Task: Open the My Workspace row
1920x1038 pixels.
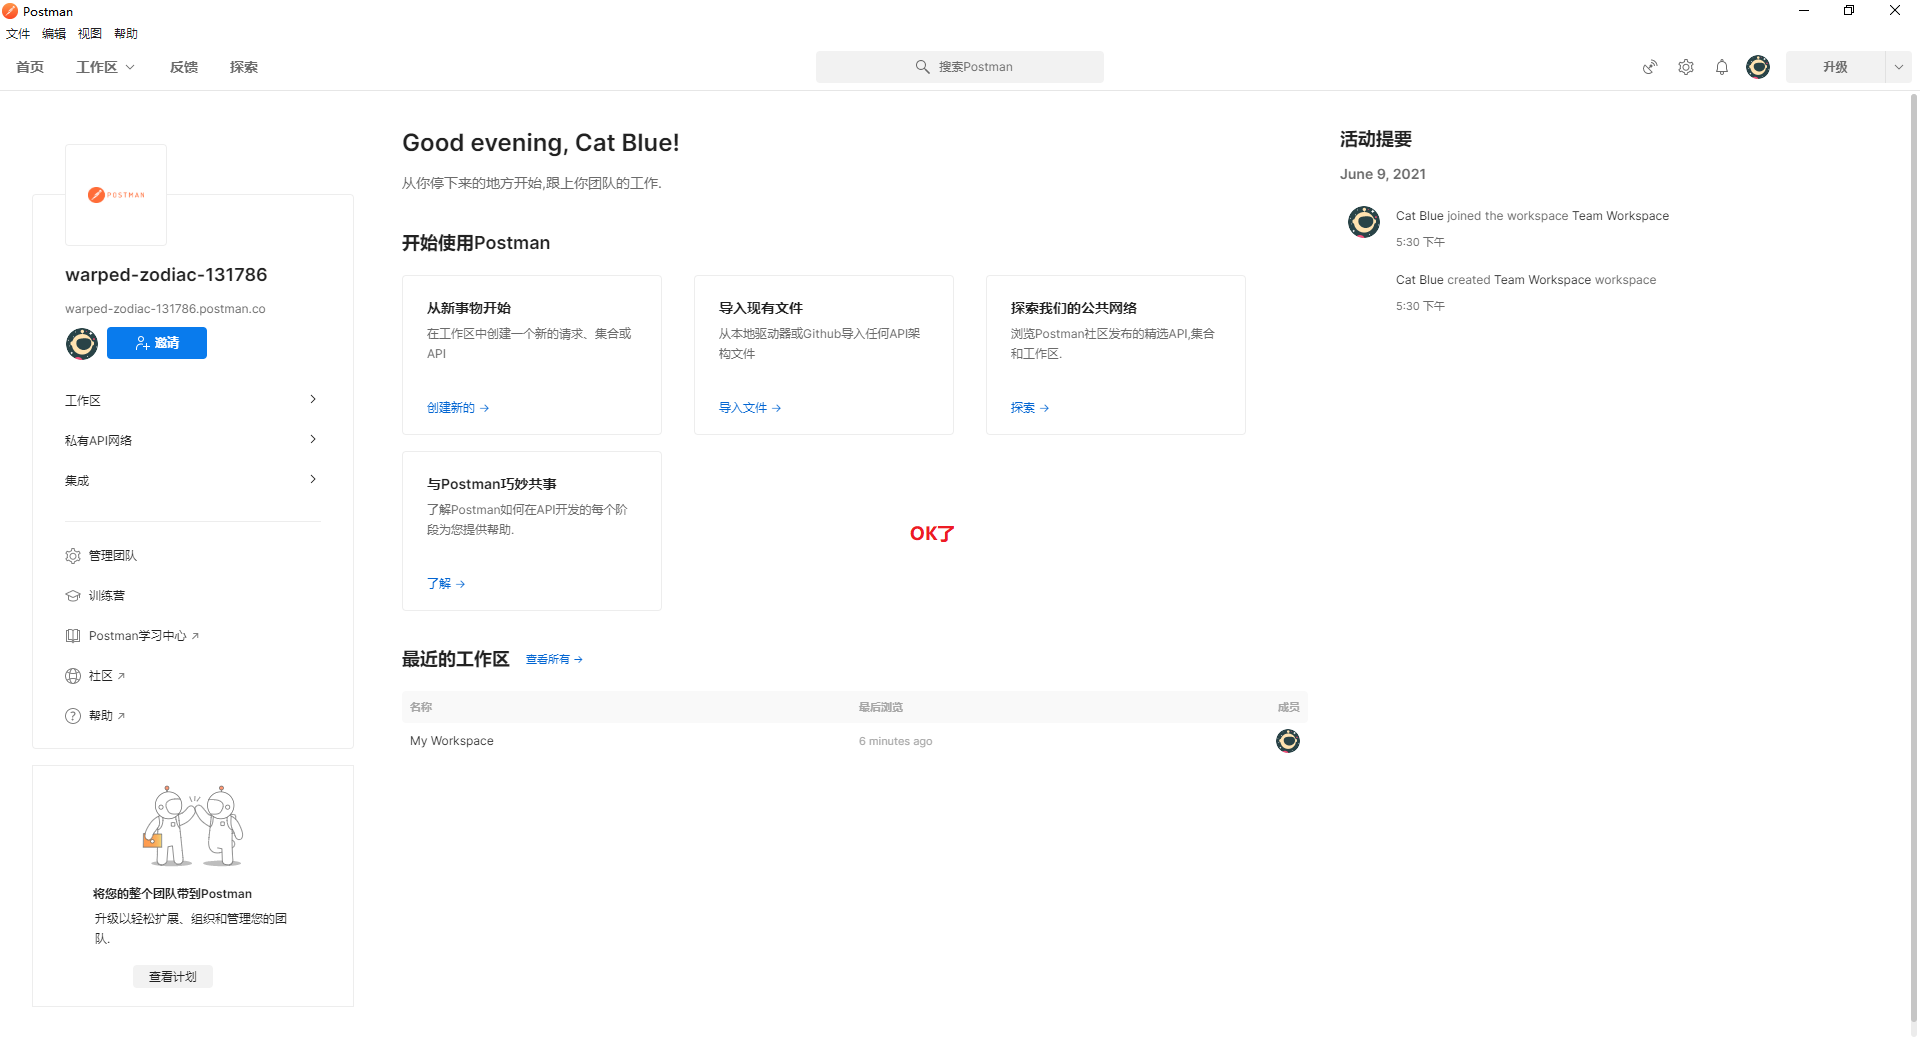Action: [x=855, y=741]
